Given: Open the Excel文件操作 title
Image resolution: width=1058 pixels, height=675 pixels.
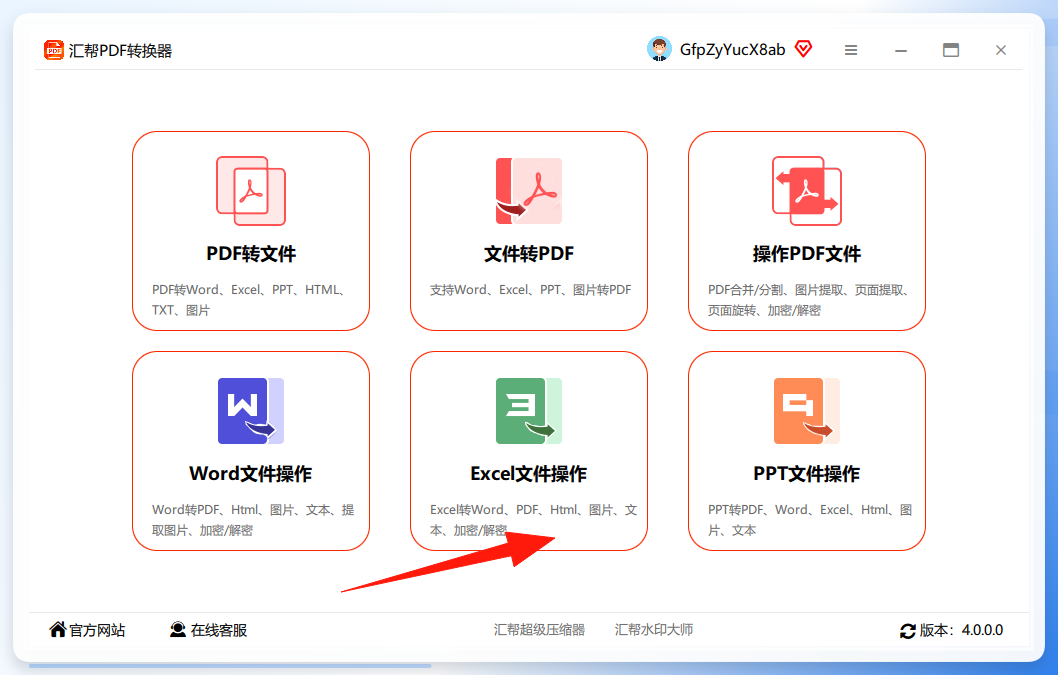Looking at the screenshot, I should pos(529,474).
